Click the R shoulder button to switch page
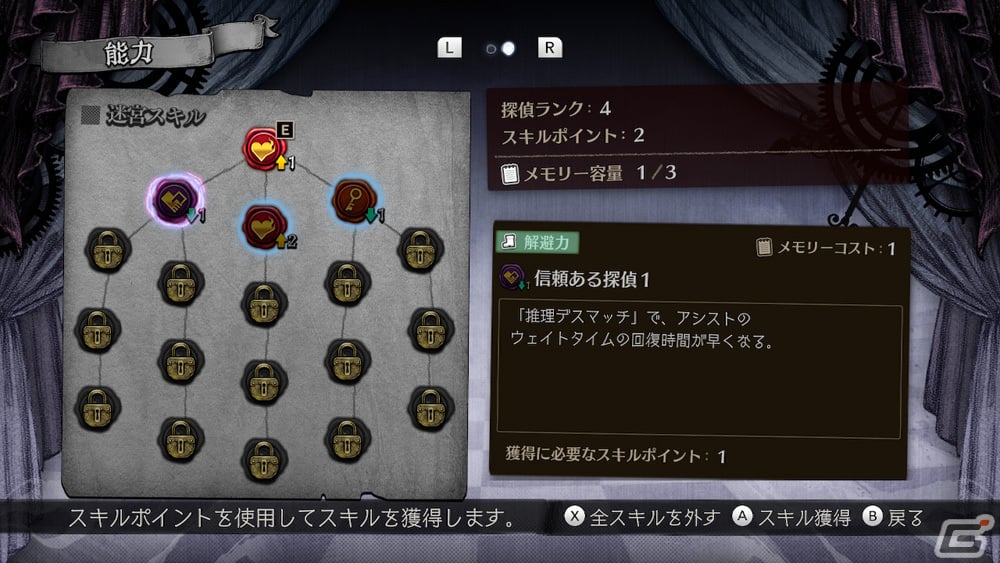1000x563 pixels. pos(550,48)
